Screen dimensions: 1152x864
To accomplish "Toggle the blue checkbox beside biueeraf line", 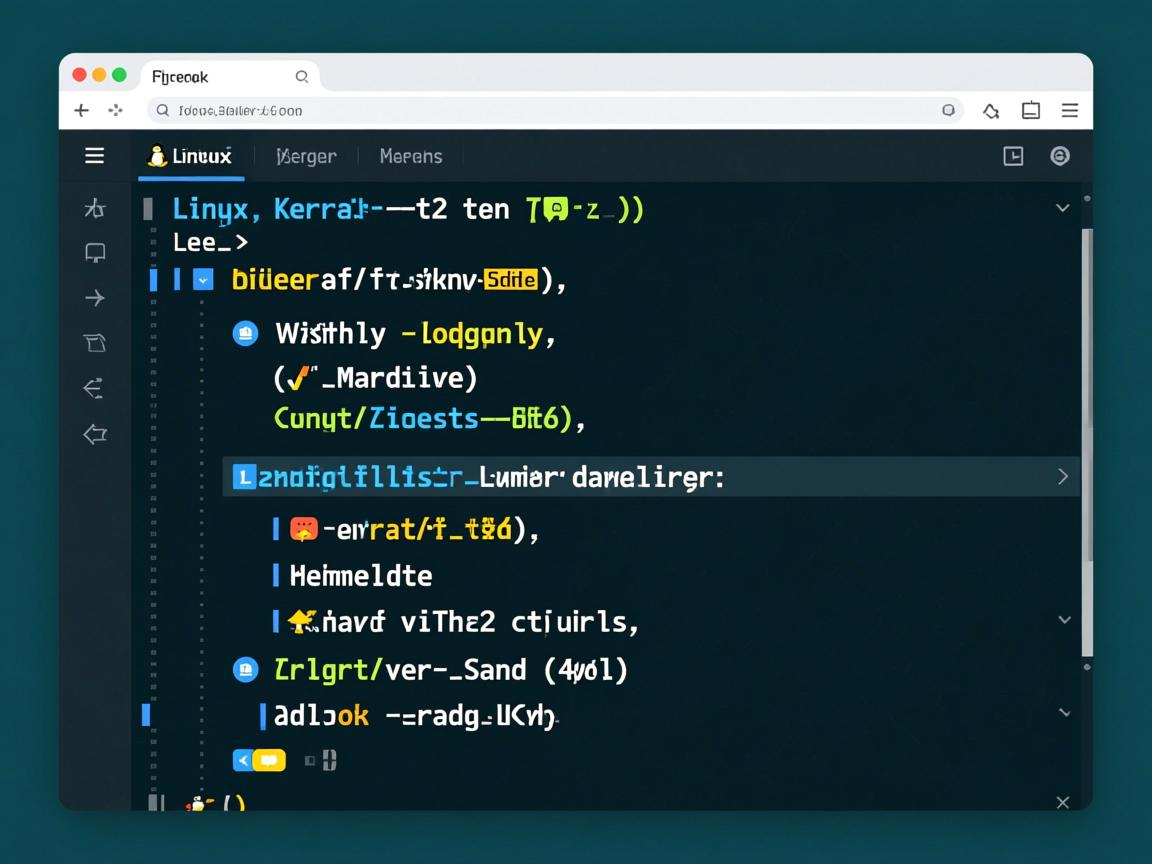I will [x=203, y=280].
